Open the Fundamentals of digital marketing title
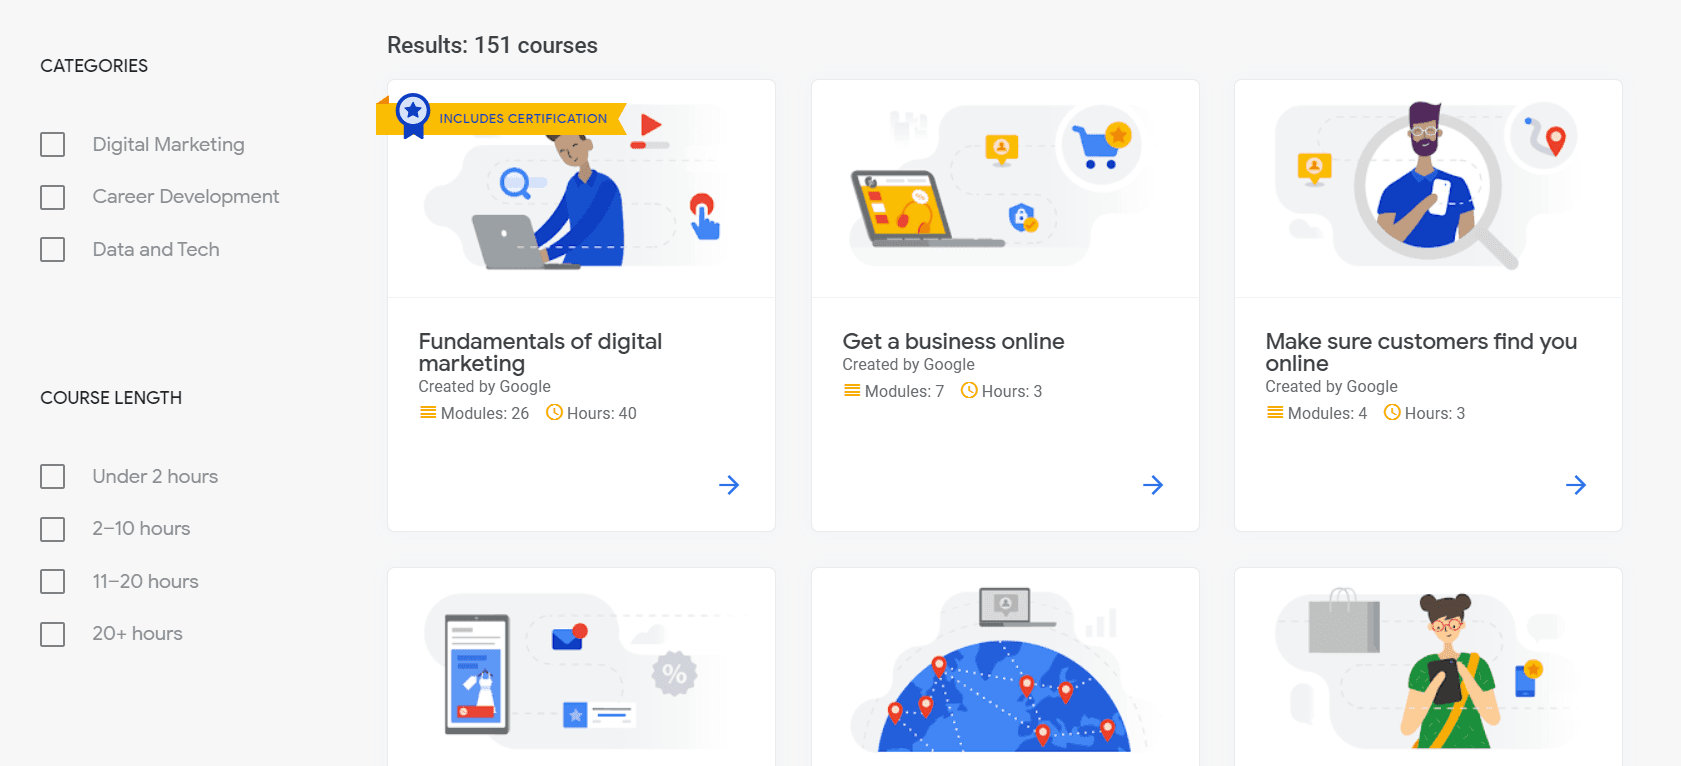 540,352
